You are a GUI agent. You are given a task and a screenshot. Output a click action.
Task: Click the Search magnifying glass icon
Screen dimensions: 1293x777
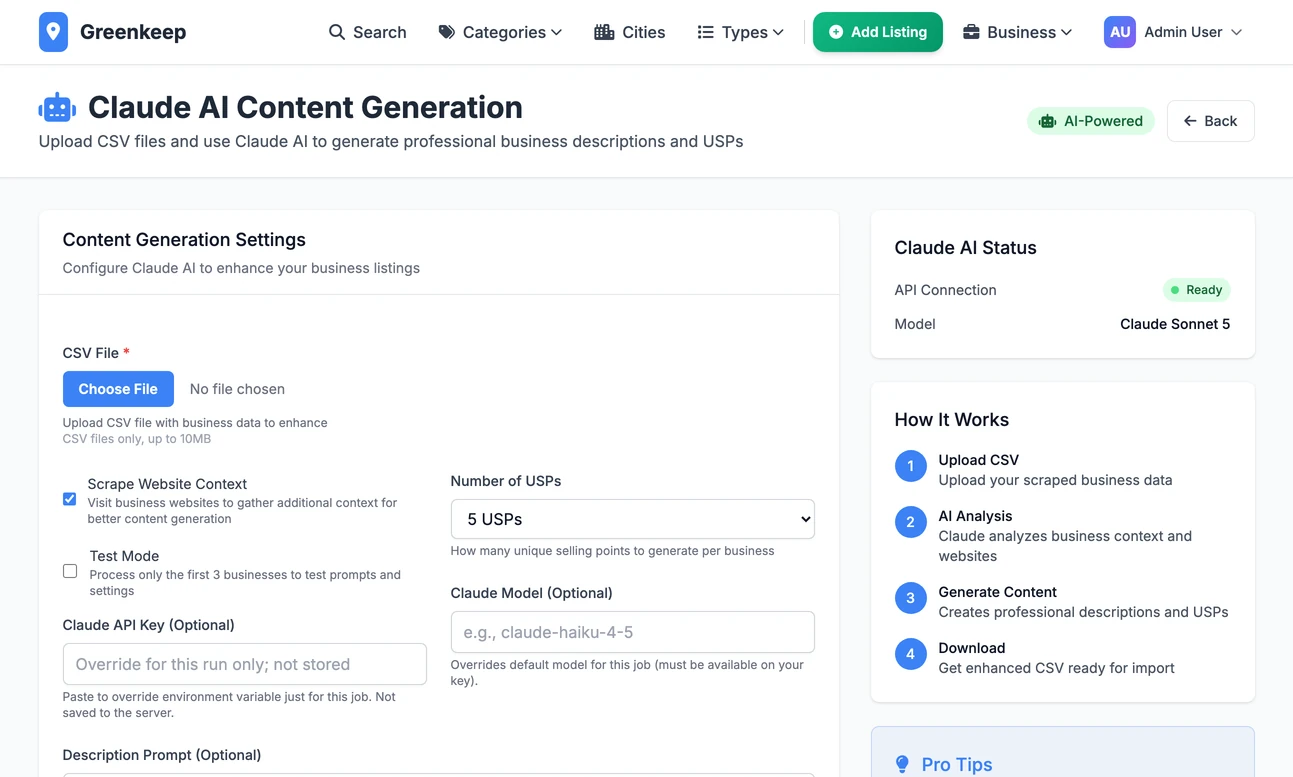pos(337,32)
